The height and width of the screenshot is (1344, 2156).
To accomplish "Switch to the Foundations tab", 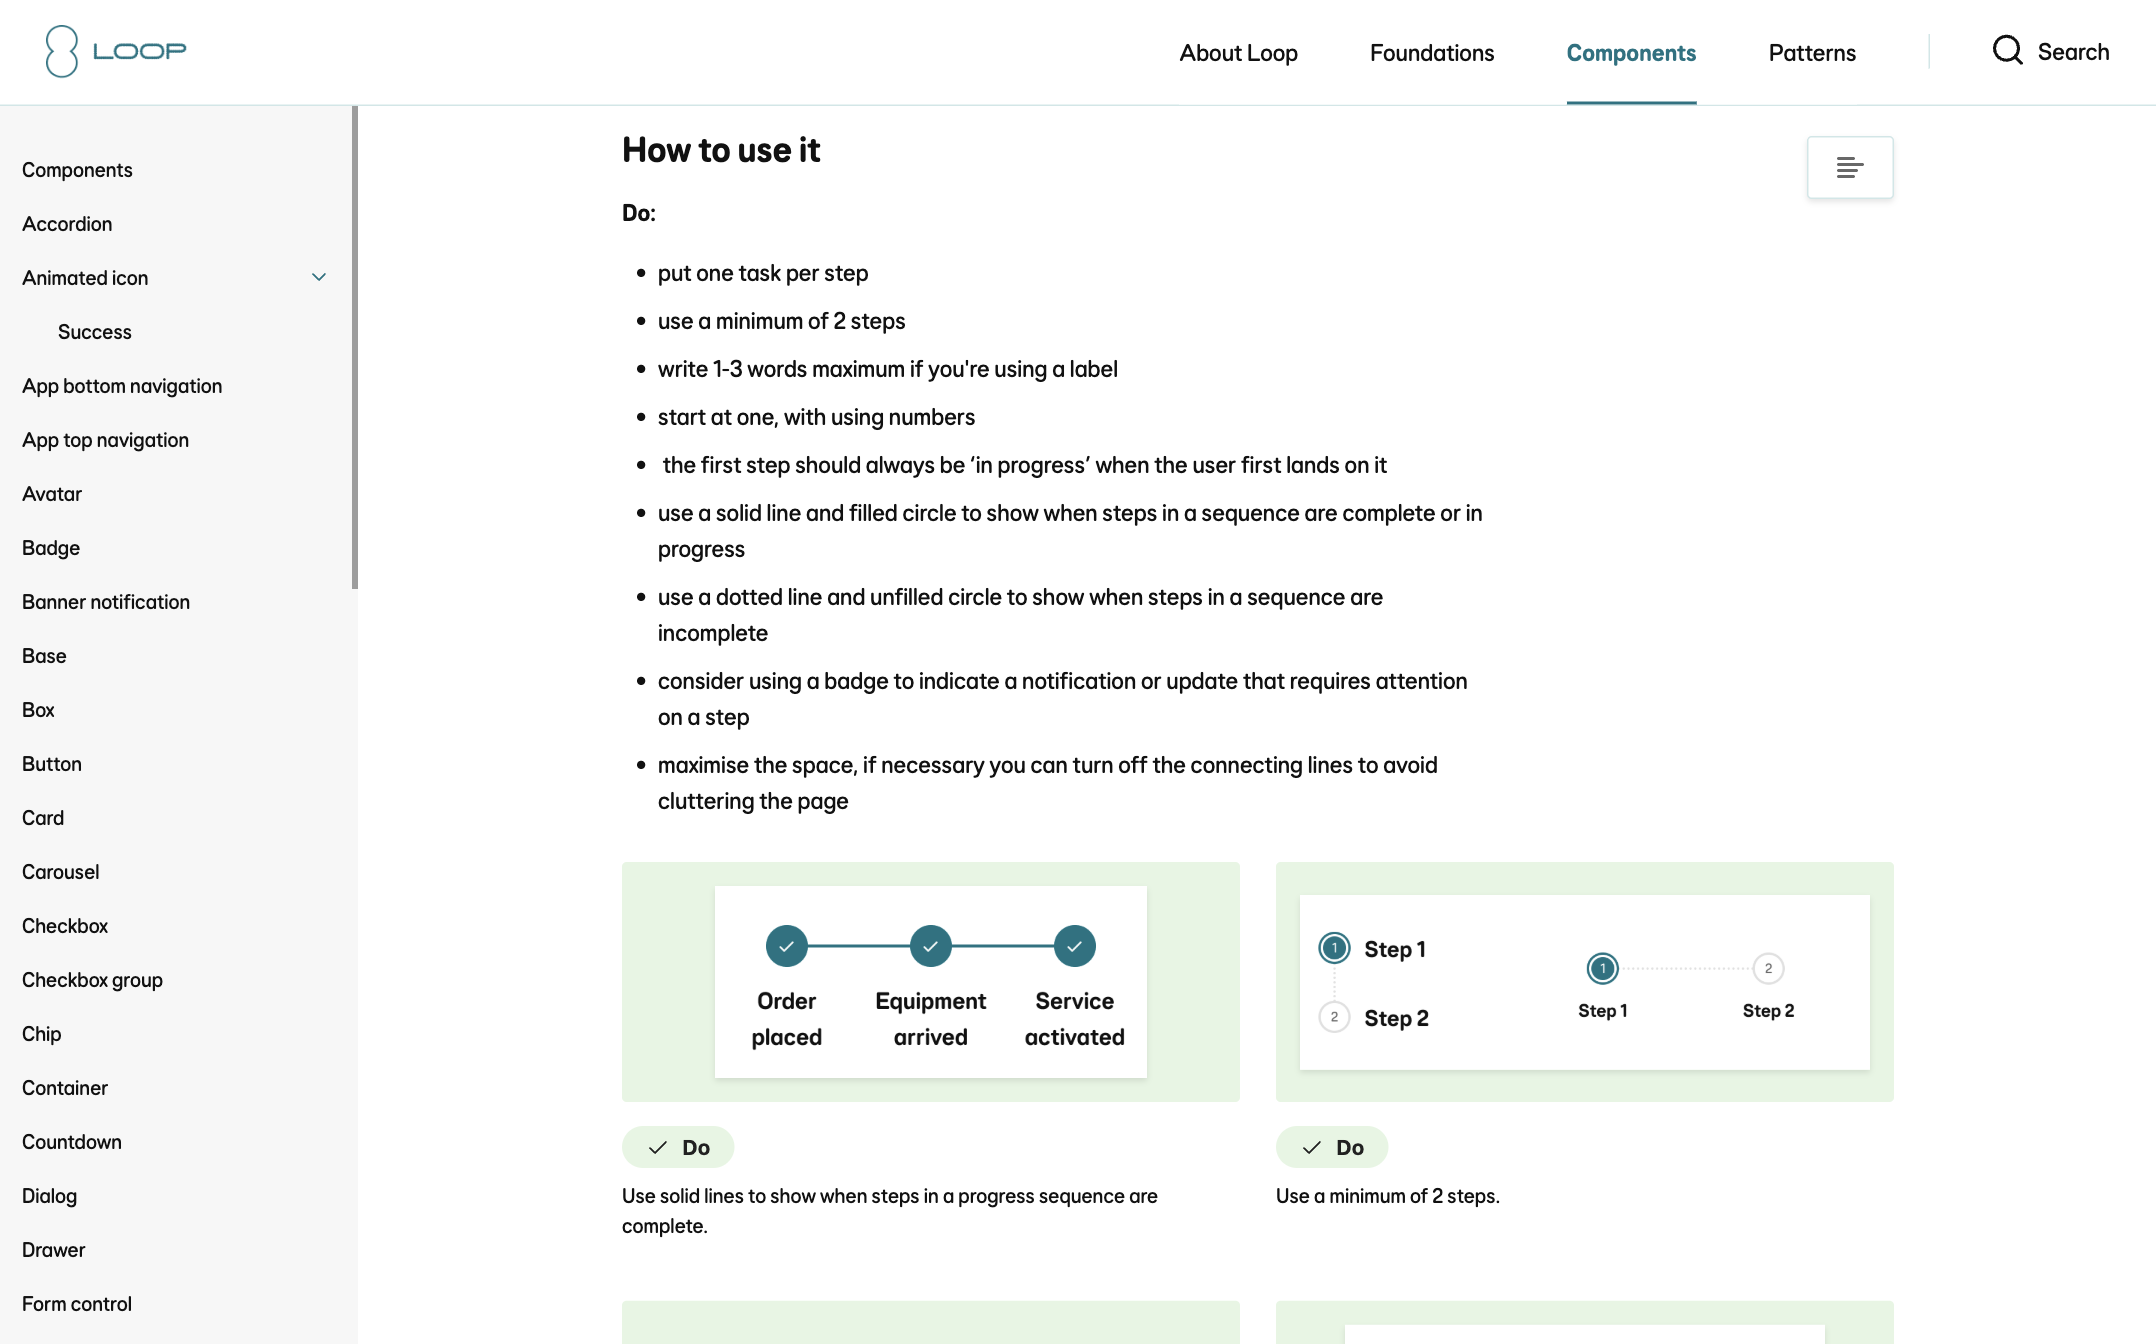I will pyautogui.click(x=1432, y=52).
